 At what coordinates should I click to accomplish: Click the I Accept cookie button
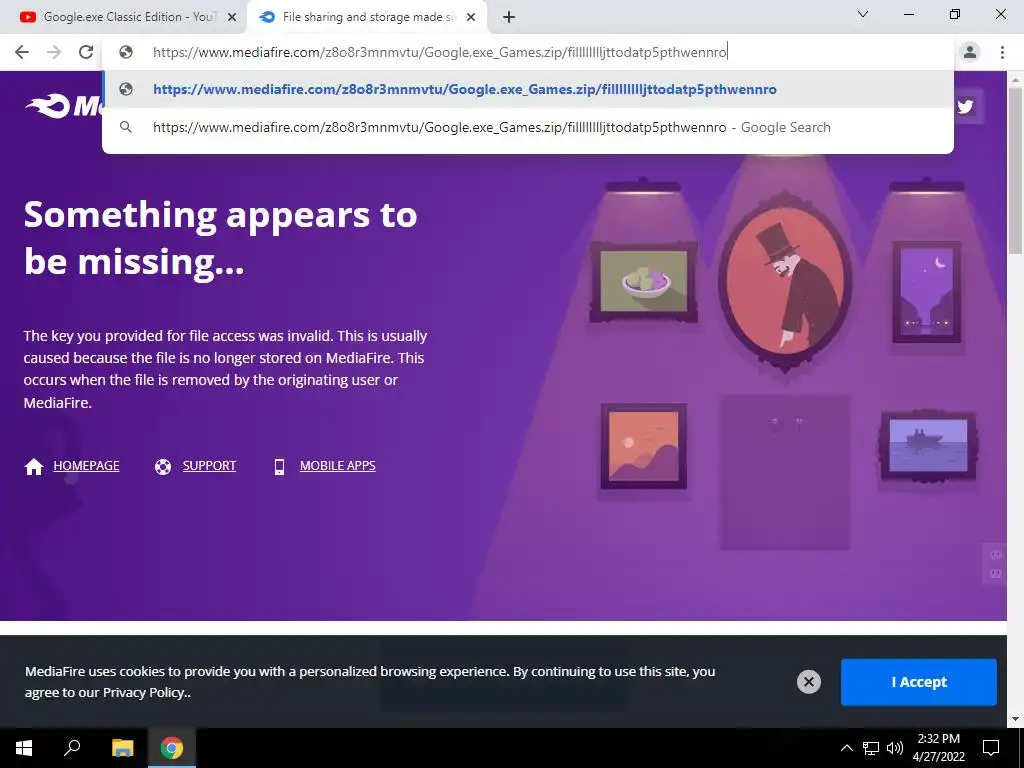coord(918,682)
